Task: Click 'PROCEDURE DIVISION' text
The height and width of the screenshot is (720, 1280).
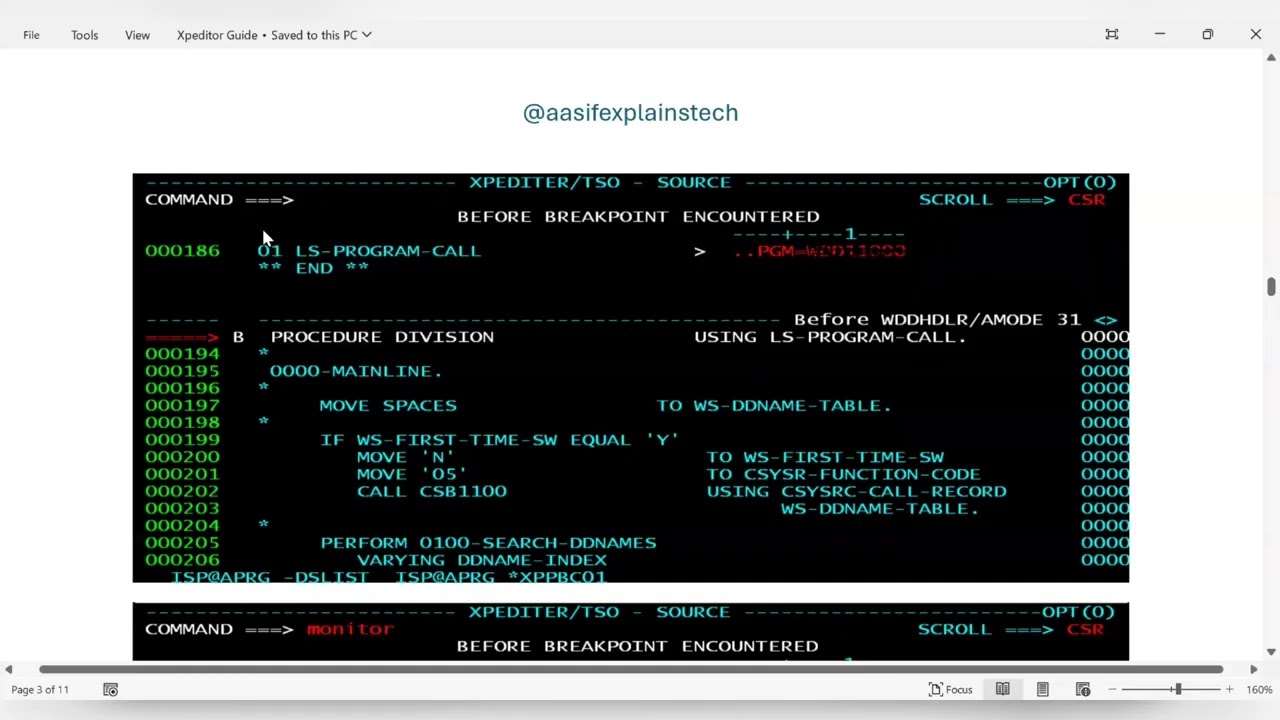Action: click(x=382, y=337)
